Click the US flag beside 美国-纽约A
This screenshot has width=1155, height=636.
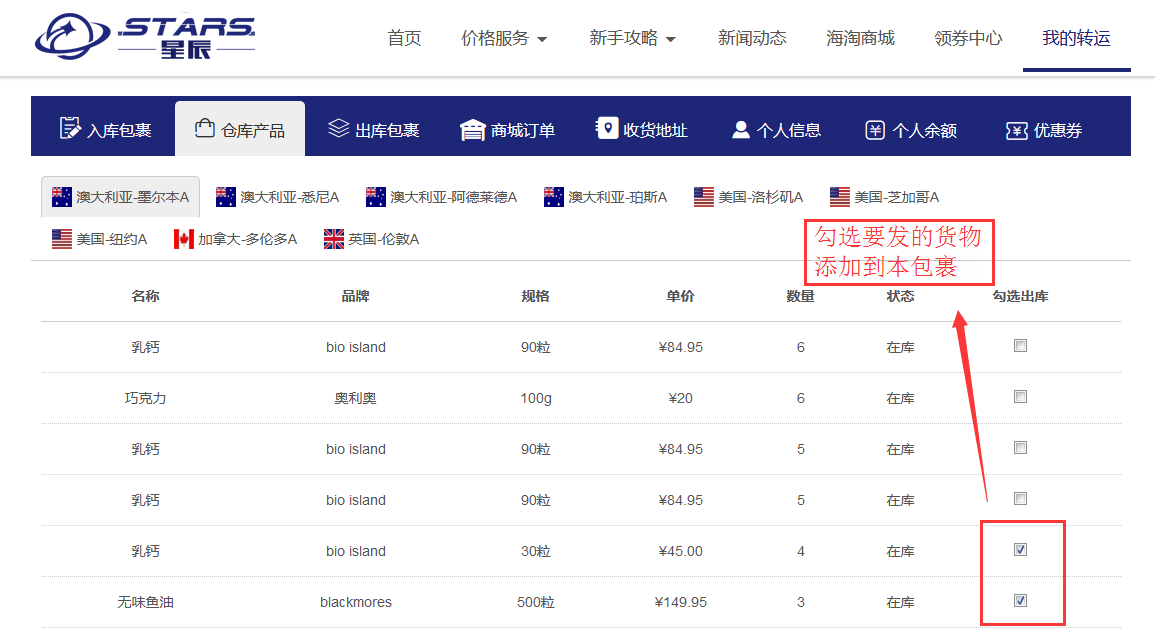(x=62, y=239)
